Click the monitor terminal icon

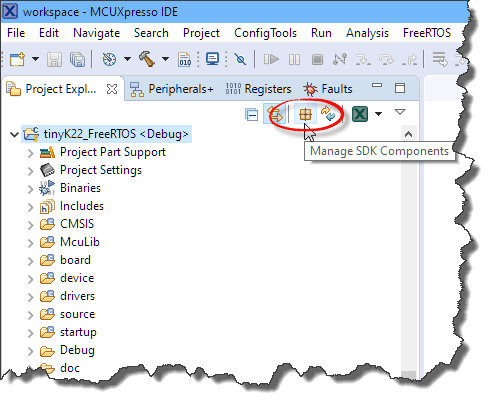pyautogui.click(x=212, y=59)
